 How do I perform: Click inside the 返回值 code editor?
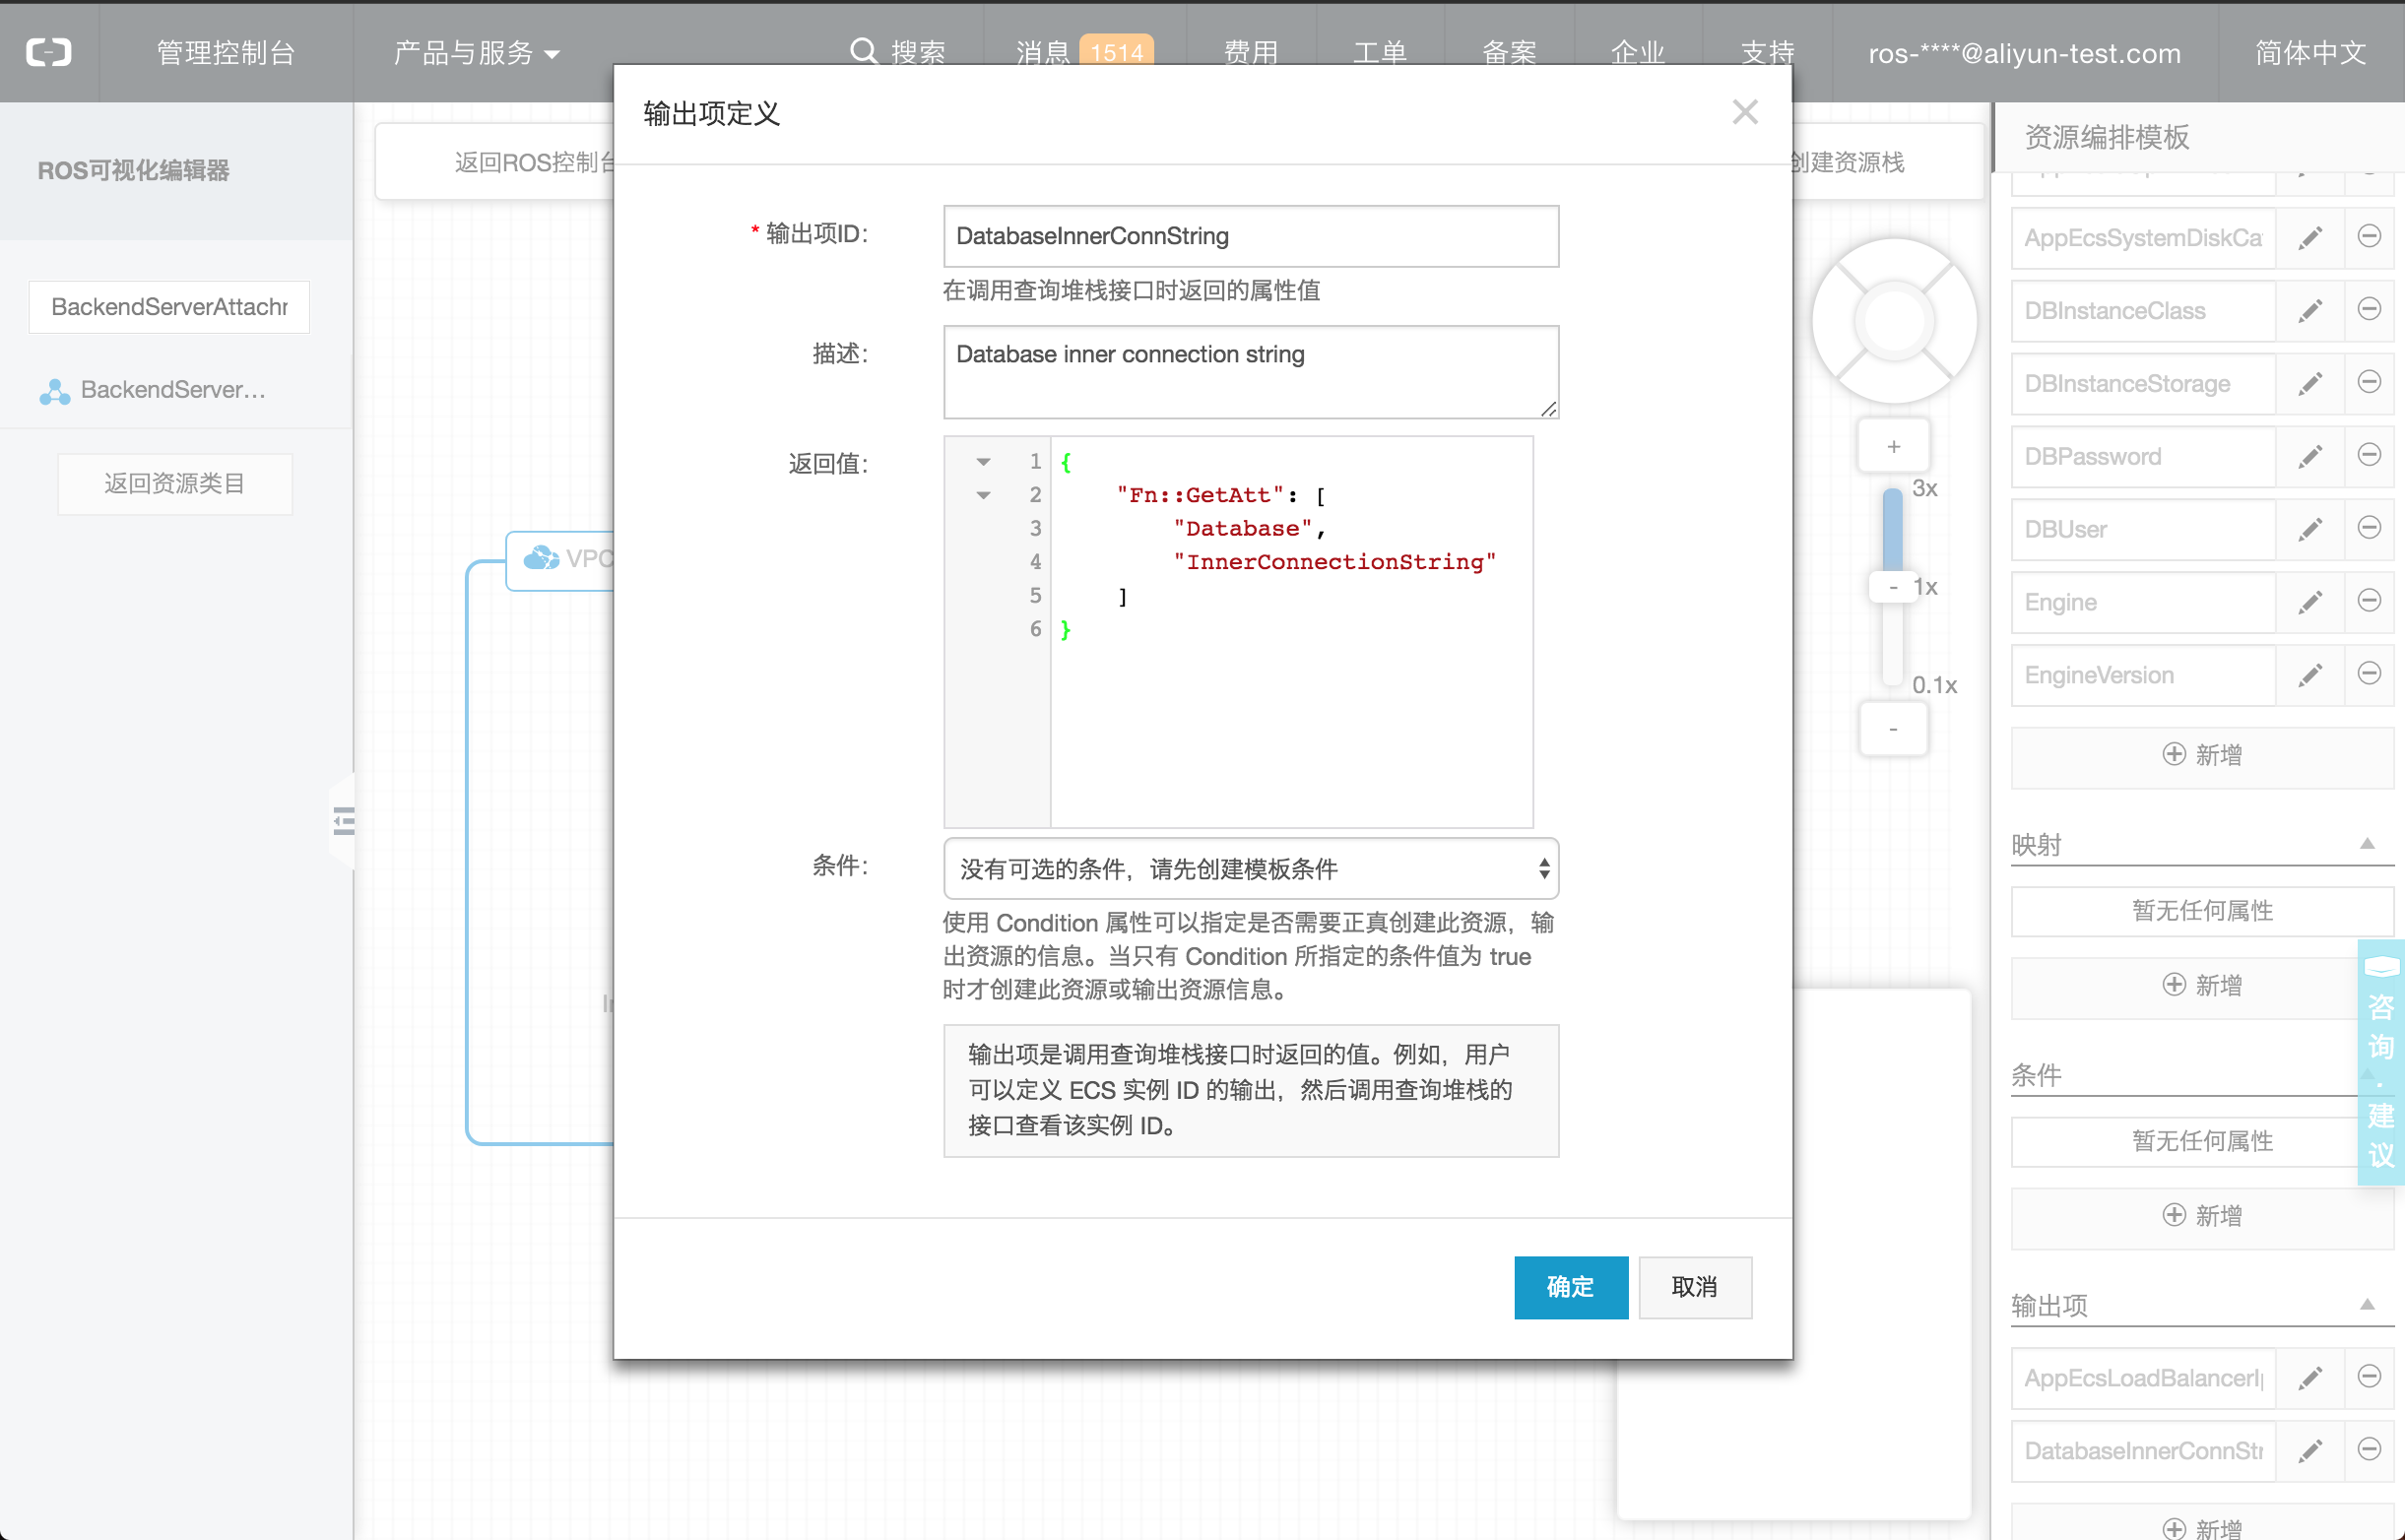pos(1290,632)
